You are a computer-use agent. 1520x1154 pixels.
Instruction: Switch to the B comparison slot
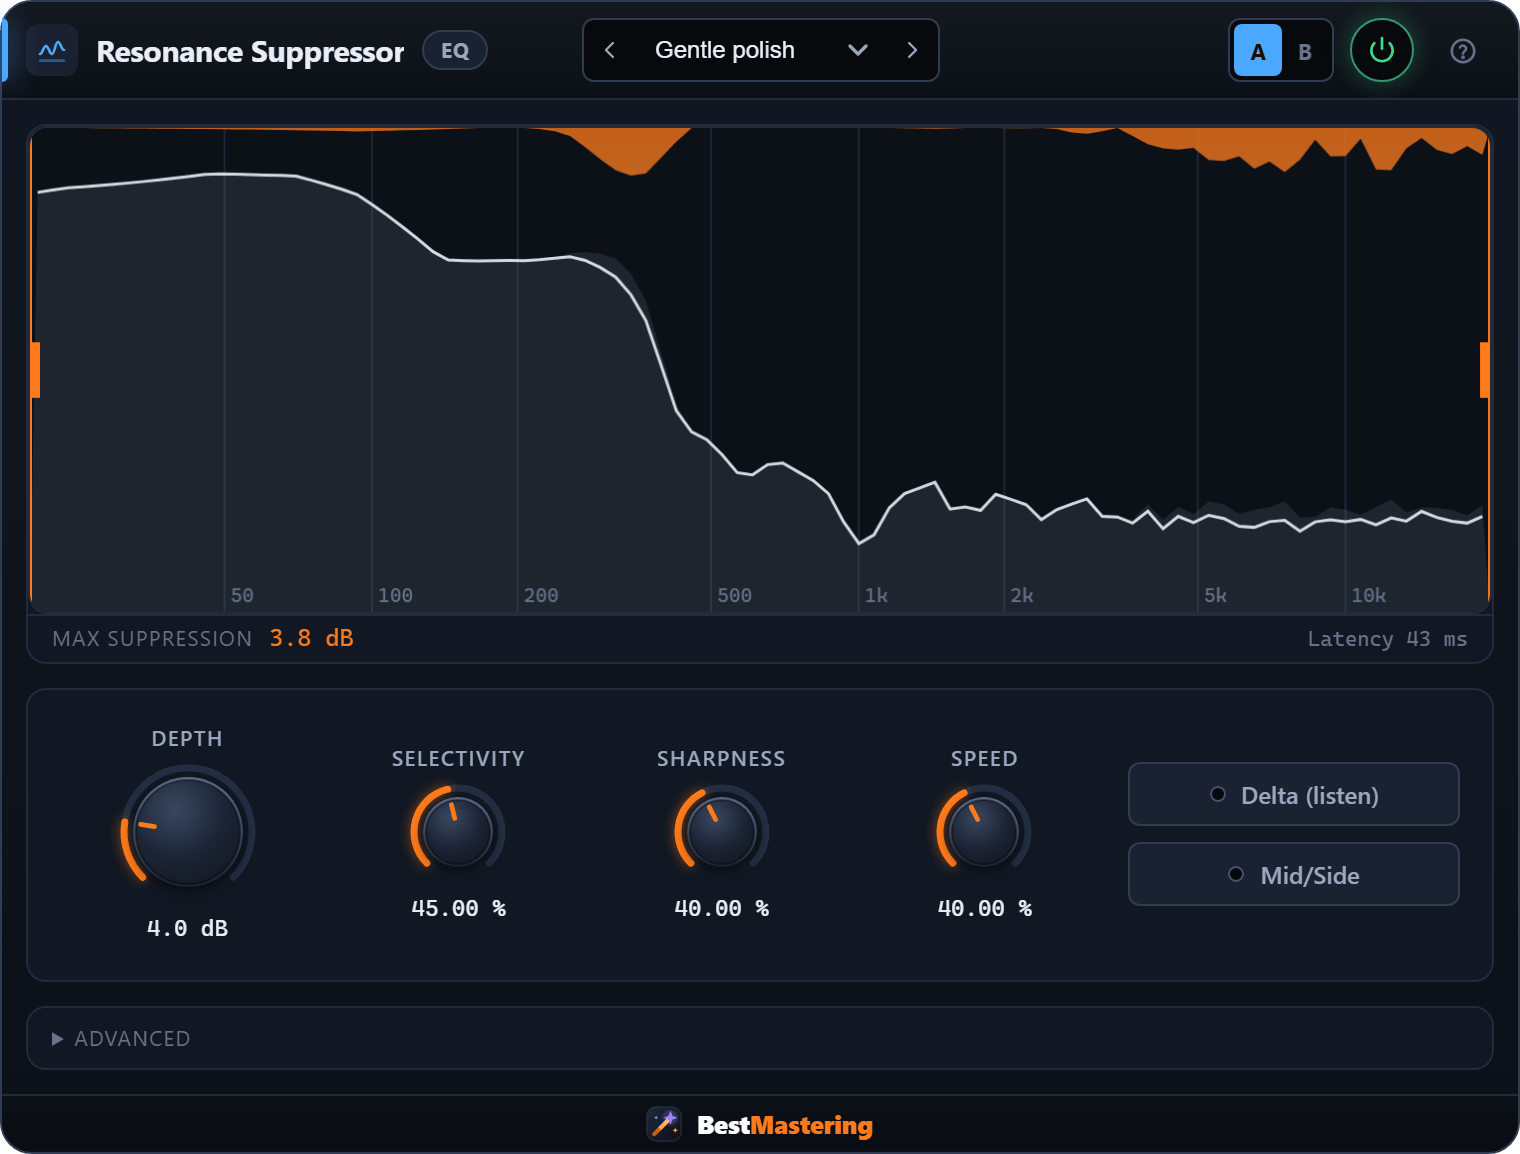pos(1305,52)
